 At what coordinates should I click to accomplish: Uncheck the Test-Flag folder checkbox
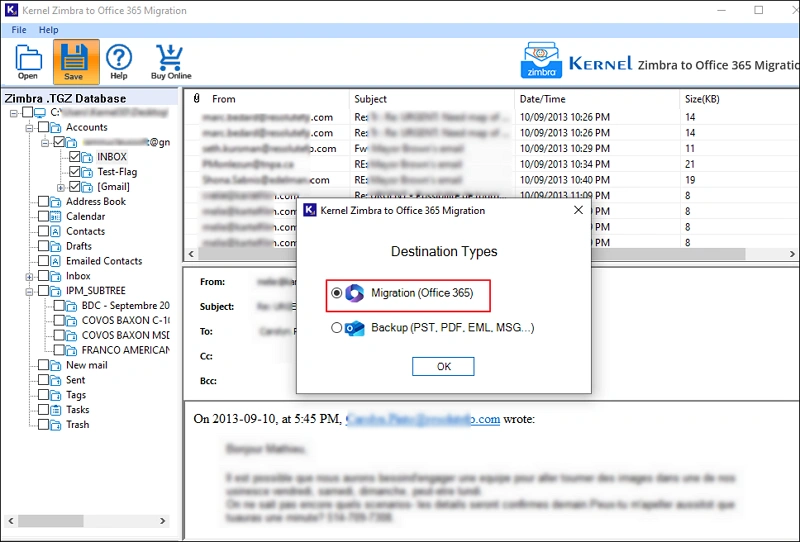click(74, 171)
